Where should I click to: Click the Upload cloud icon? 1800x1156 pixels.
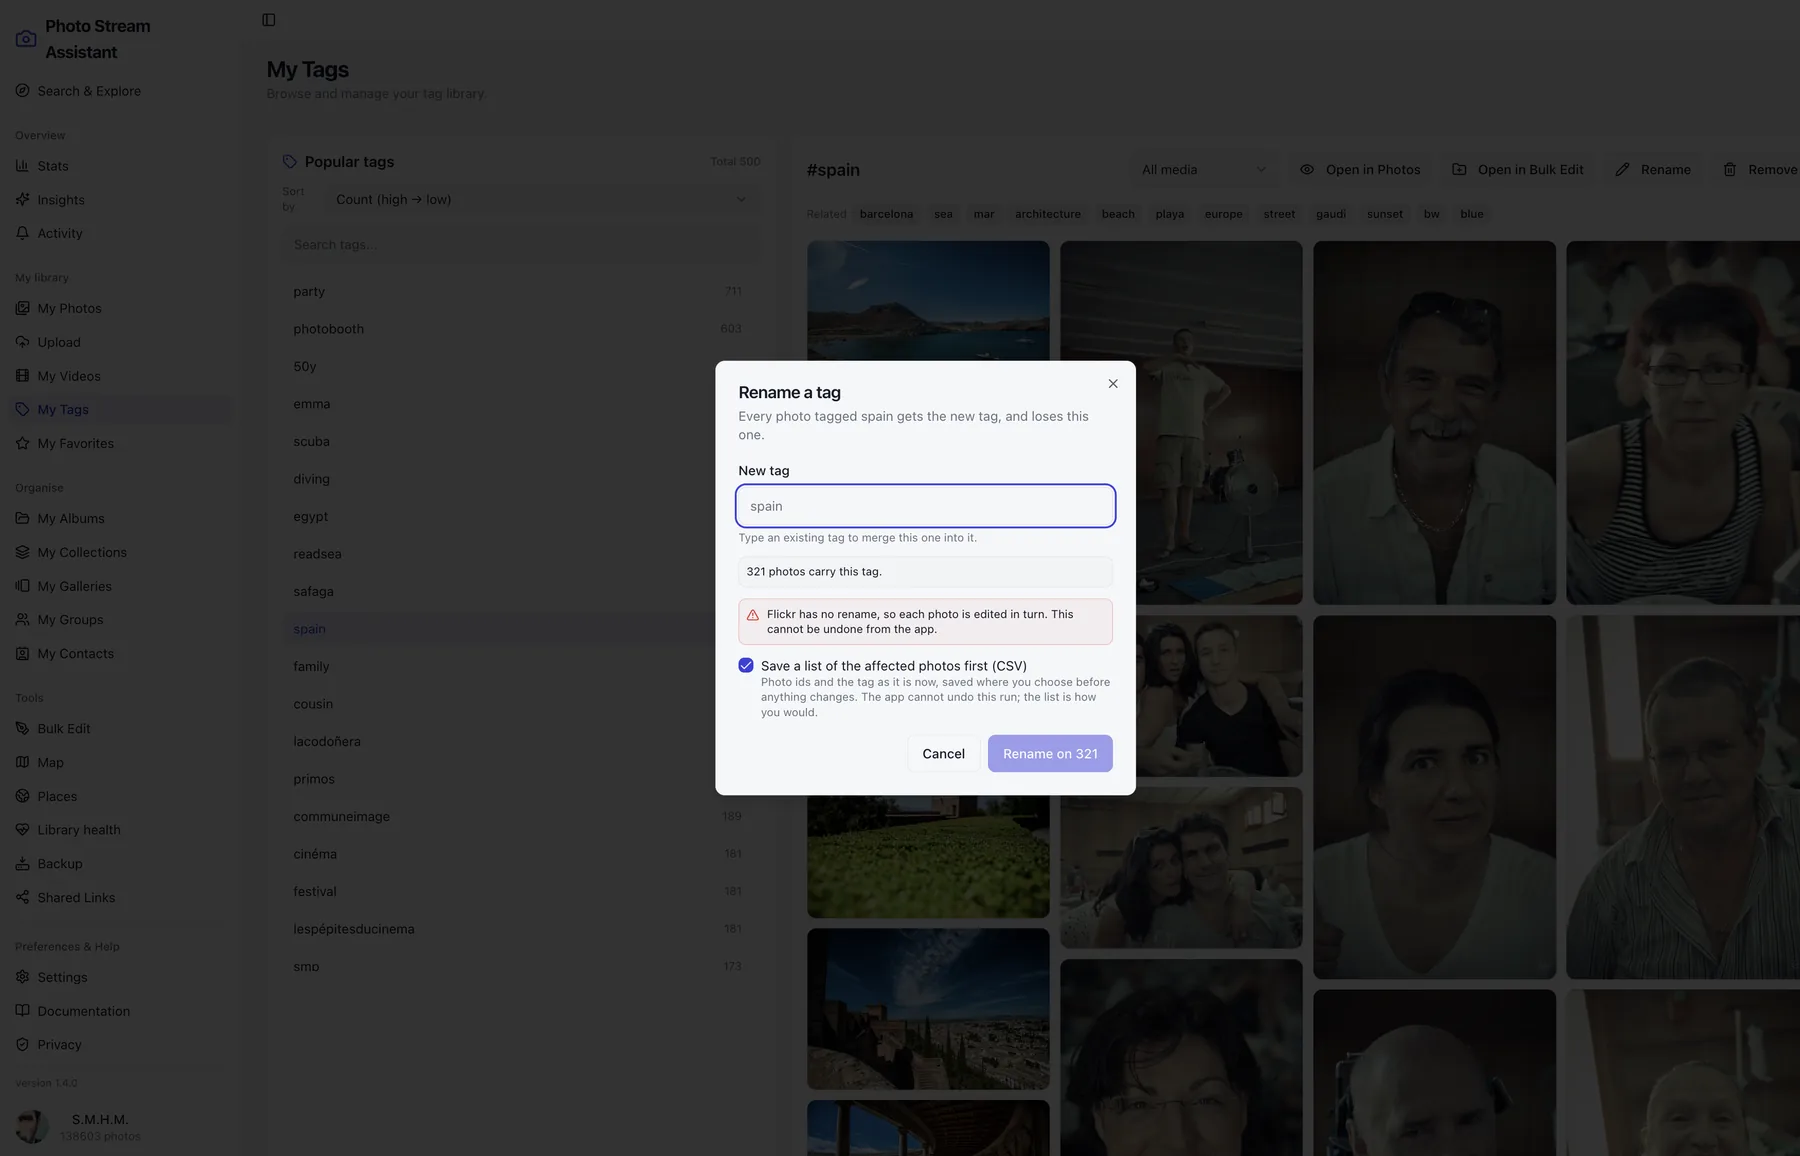pos(22,342)
